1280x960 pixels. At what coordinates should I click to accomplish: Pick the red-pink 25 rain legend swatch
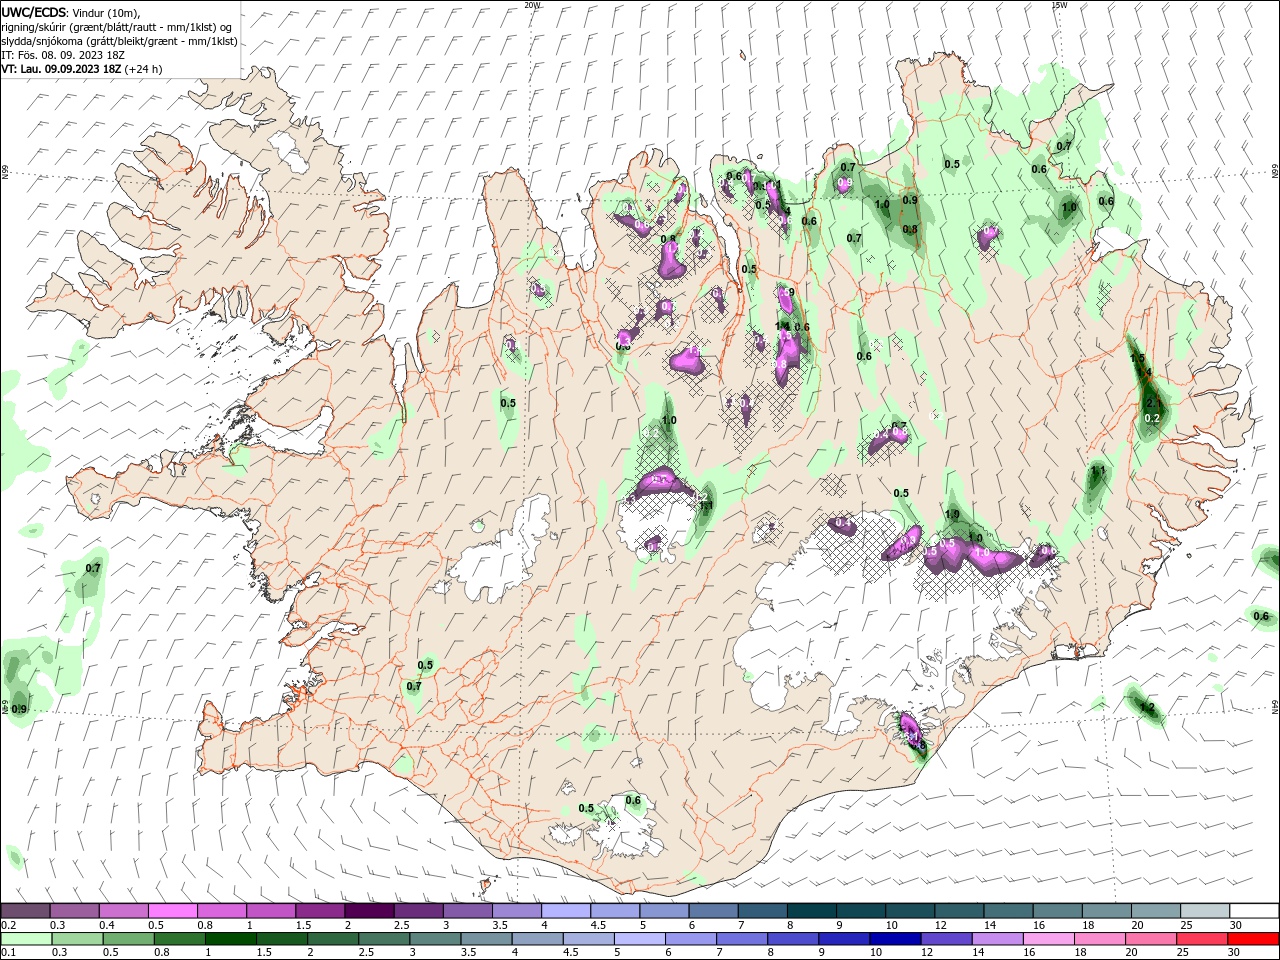click(x=1202, y=939)
